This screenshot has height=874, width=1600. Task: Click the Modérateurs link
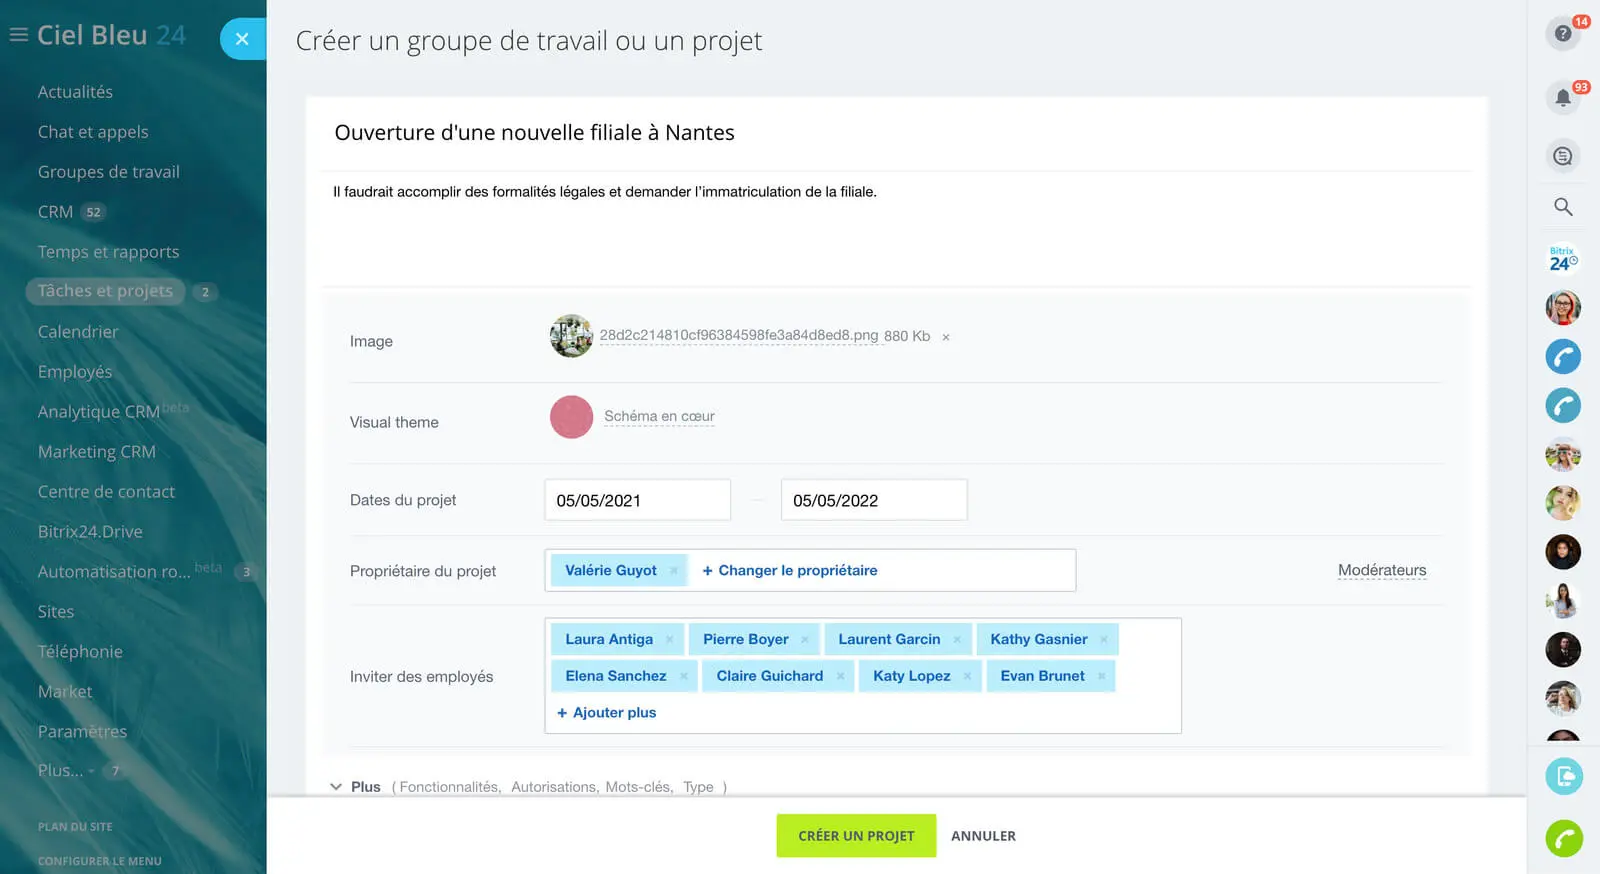pyautogui.click(x=1382, y=571)
